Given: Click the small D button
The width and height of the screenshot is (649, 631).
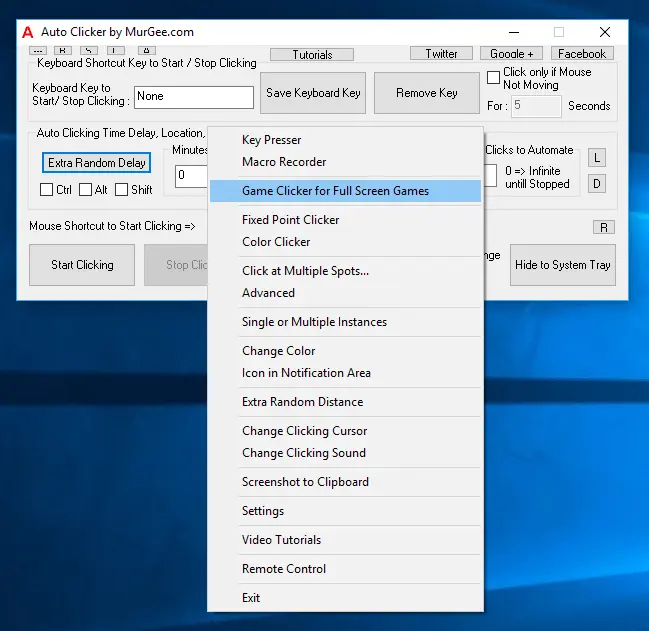Looking at the screenshot, I should point(597,183).
